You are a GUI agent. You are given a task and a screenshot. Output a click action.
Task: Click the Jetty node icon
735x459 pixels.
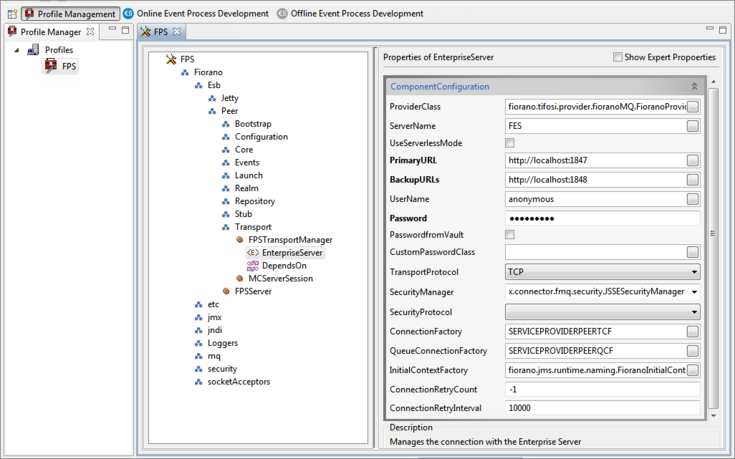pyautogui.click(x=212, y=98)
